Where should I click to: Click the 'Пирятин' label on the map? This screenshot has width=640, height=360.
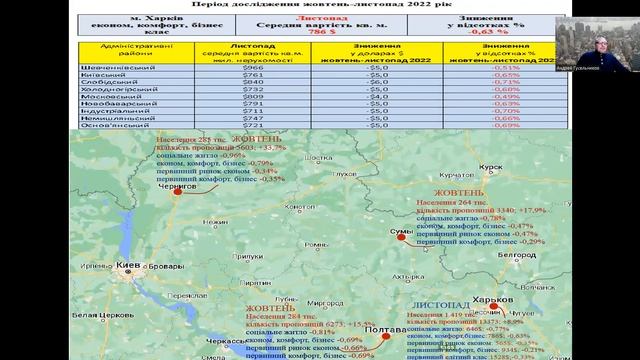(256, 283)
